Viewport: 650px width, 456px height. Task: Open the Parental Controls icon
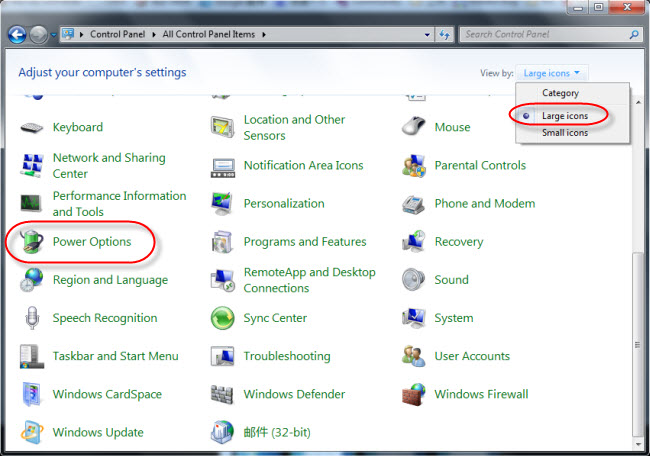413,165
